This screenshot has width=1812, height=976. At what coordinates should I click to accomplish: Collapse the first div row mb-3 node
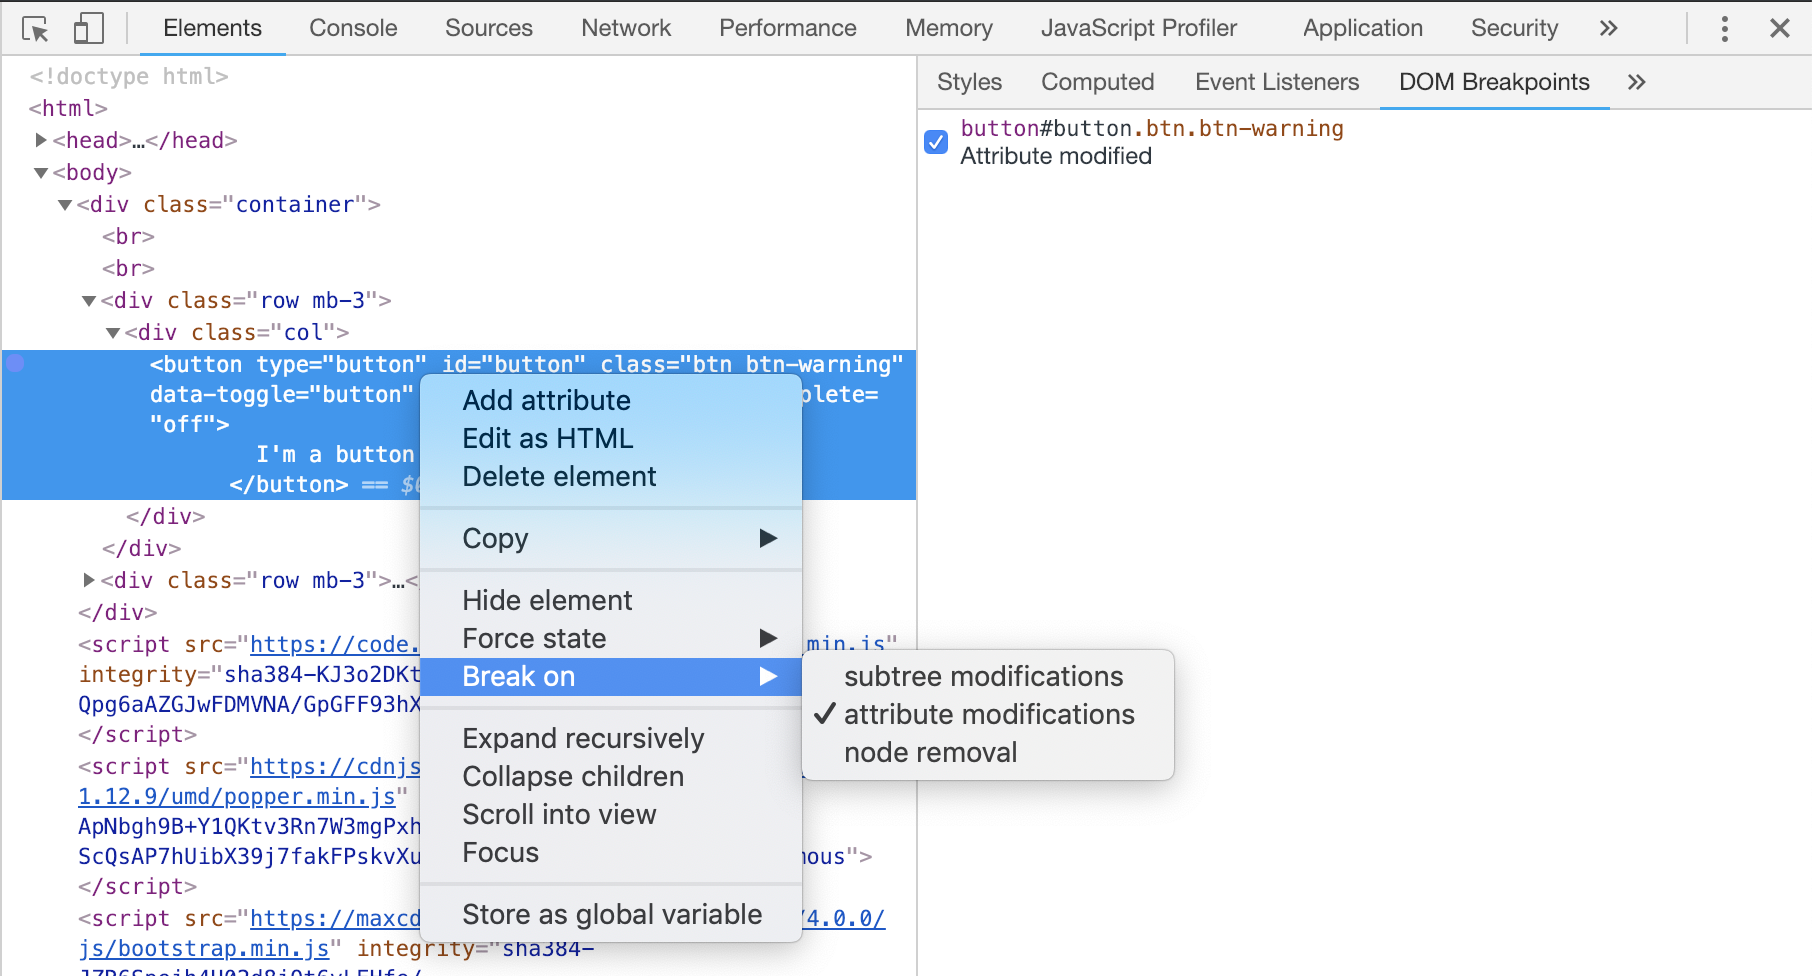point(89,301)
